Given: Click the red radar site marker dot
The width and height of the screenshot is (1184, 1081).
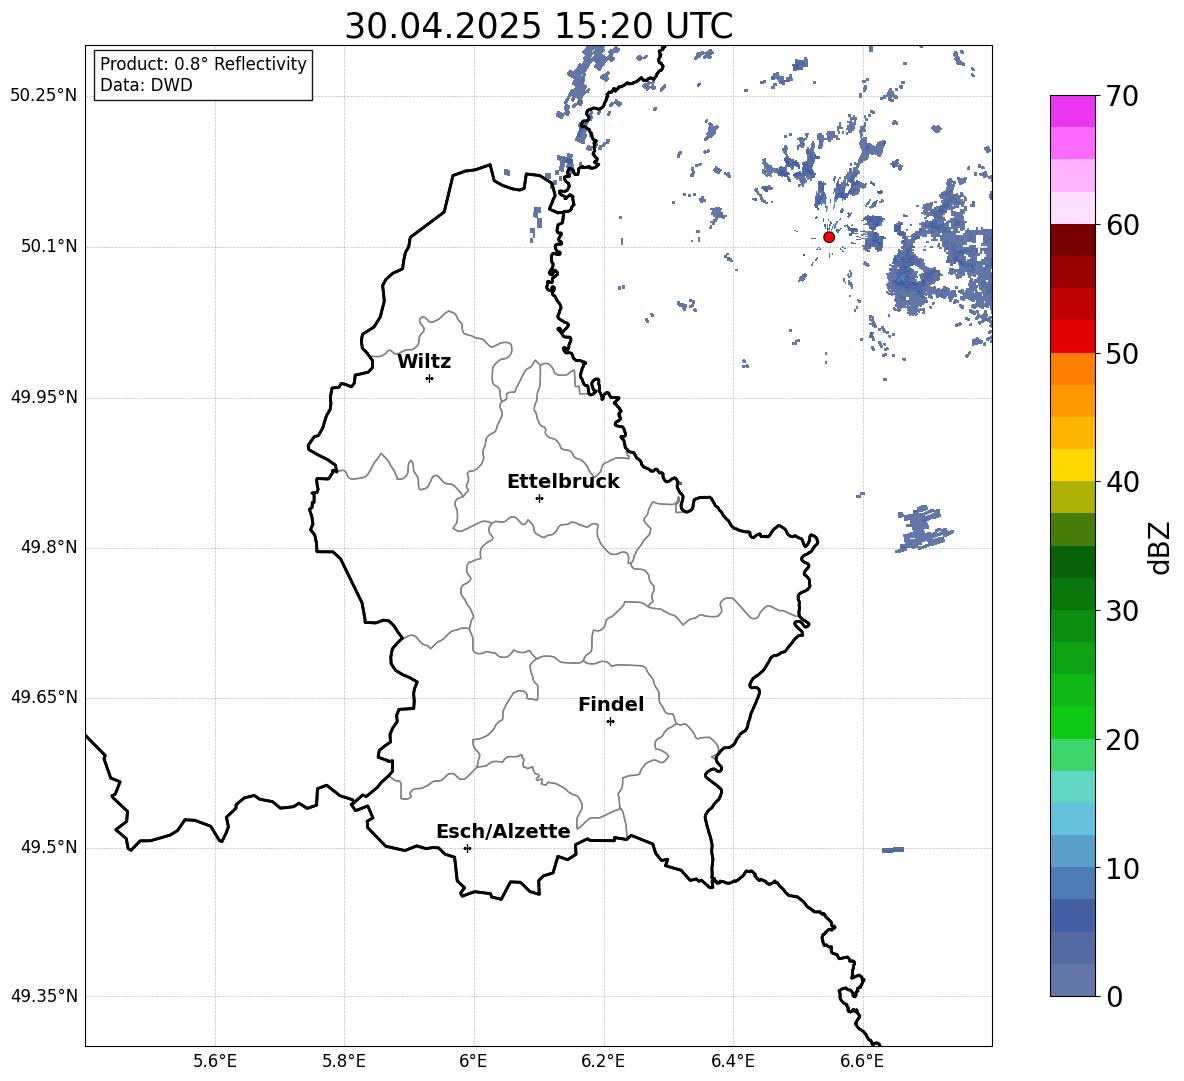Looking at the screenshot, I should 828,237.
